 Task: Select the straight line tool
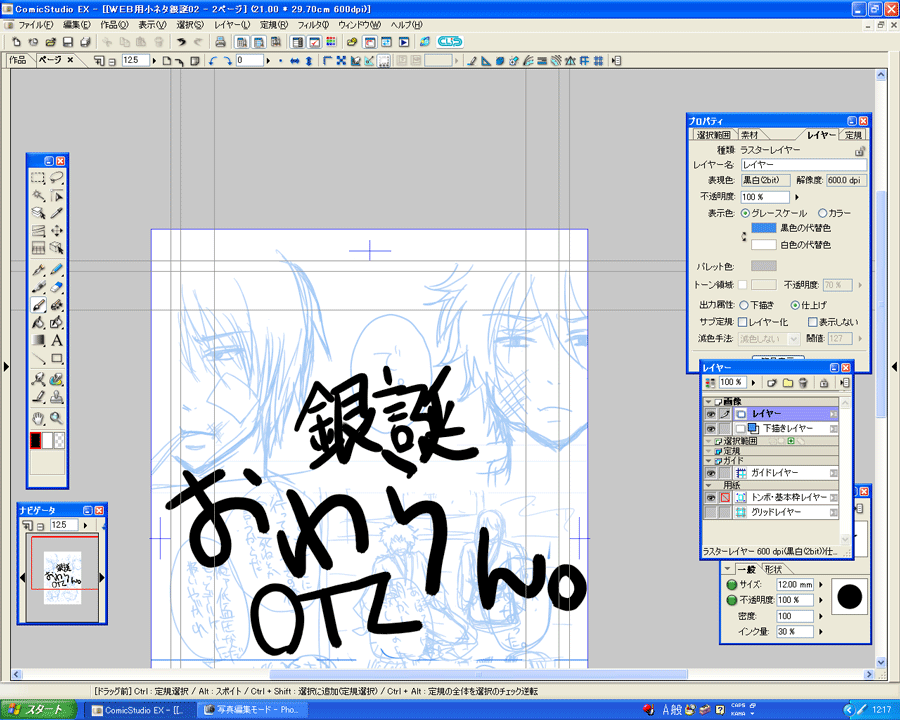tap(38, 358)
